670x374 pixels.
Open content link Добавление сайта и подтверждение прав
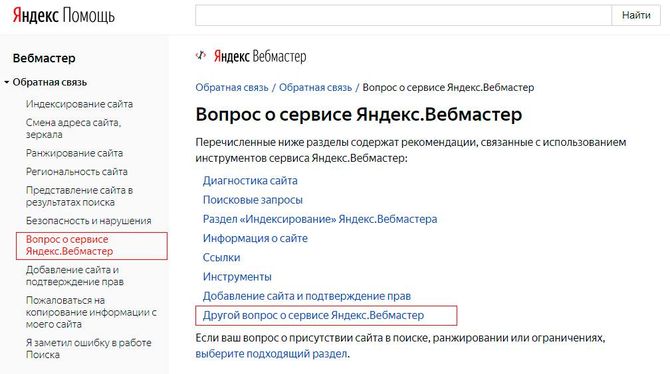click(307, 296)
